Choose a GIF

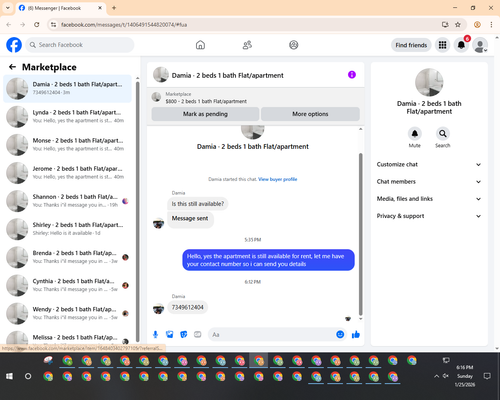(x=198, y=334)
